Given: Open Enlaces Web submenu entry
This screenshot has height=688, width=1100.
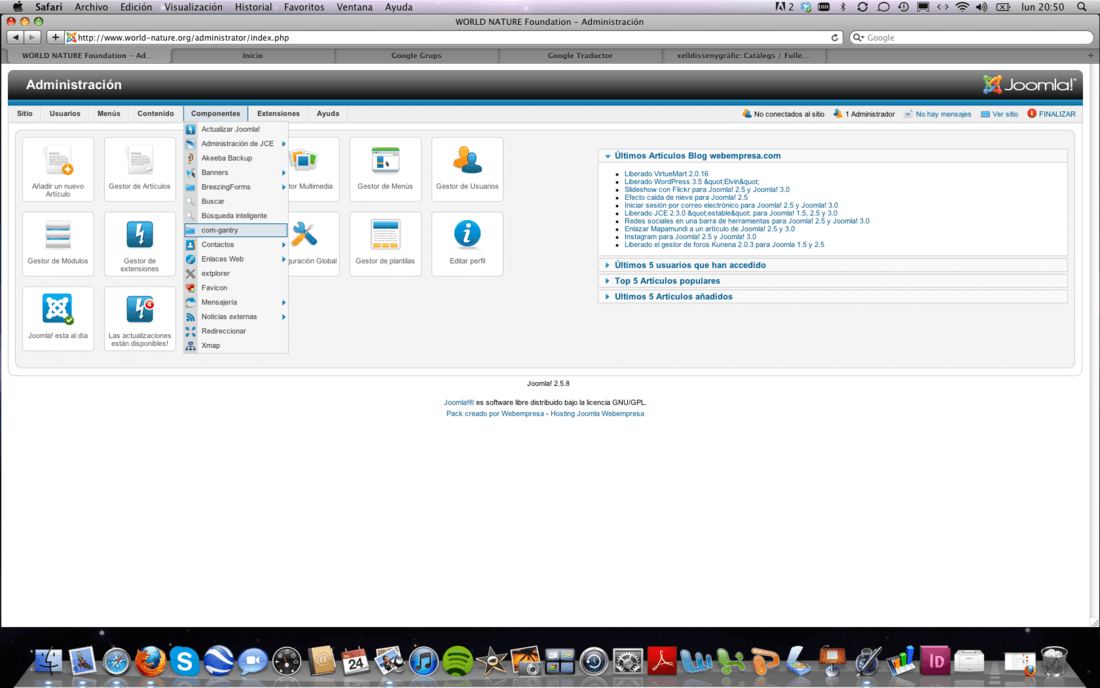Looking at the screenshot, I should pyautogui.click(x=236, y=259).
